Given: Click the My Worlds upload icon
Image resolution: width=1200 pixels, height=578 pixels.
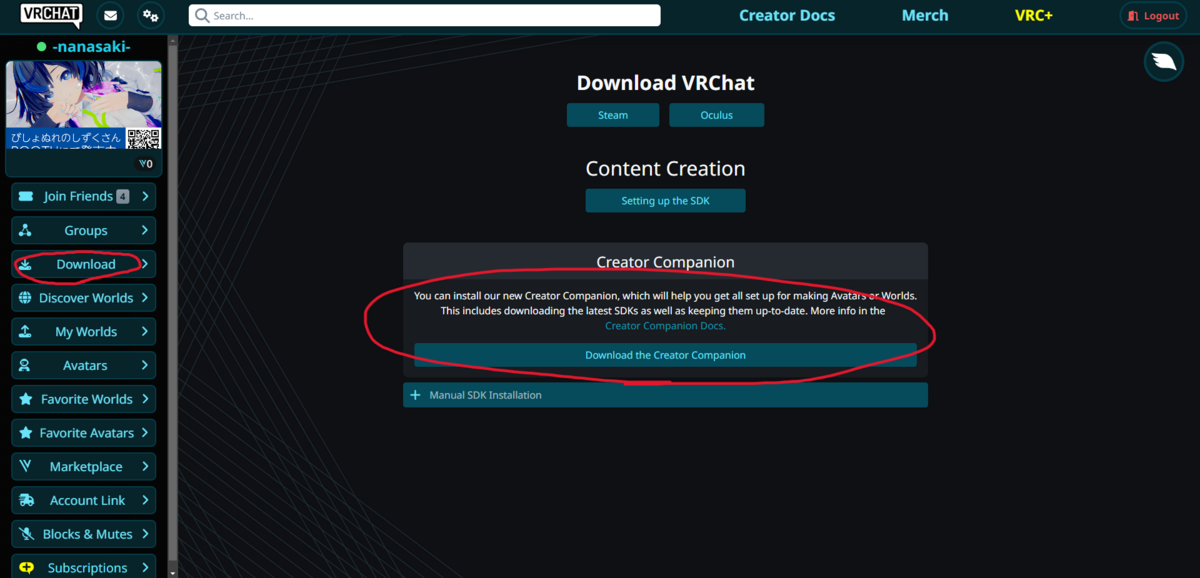Looking at the screenshot, I should pos(26,332).
